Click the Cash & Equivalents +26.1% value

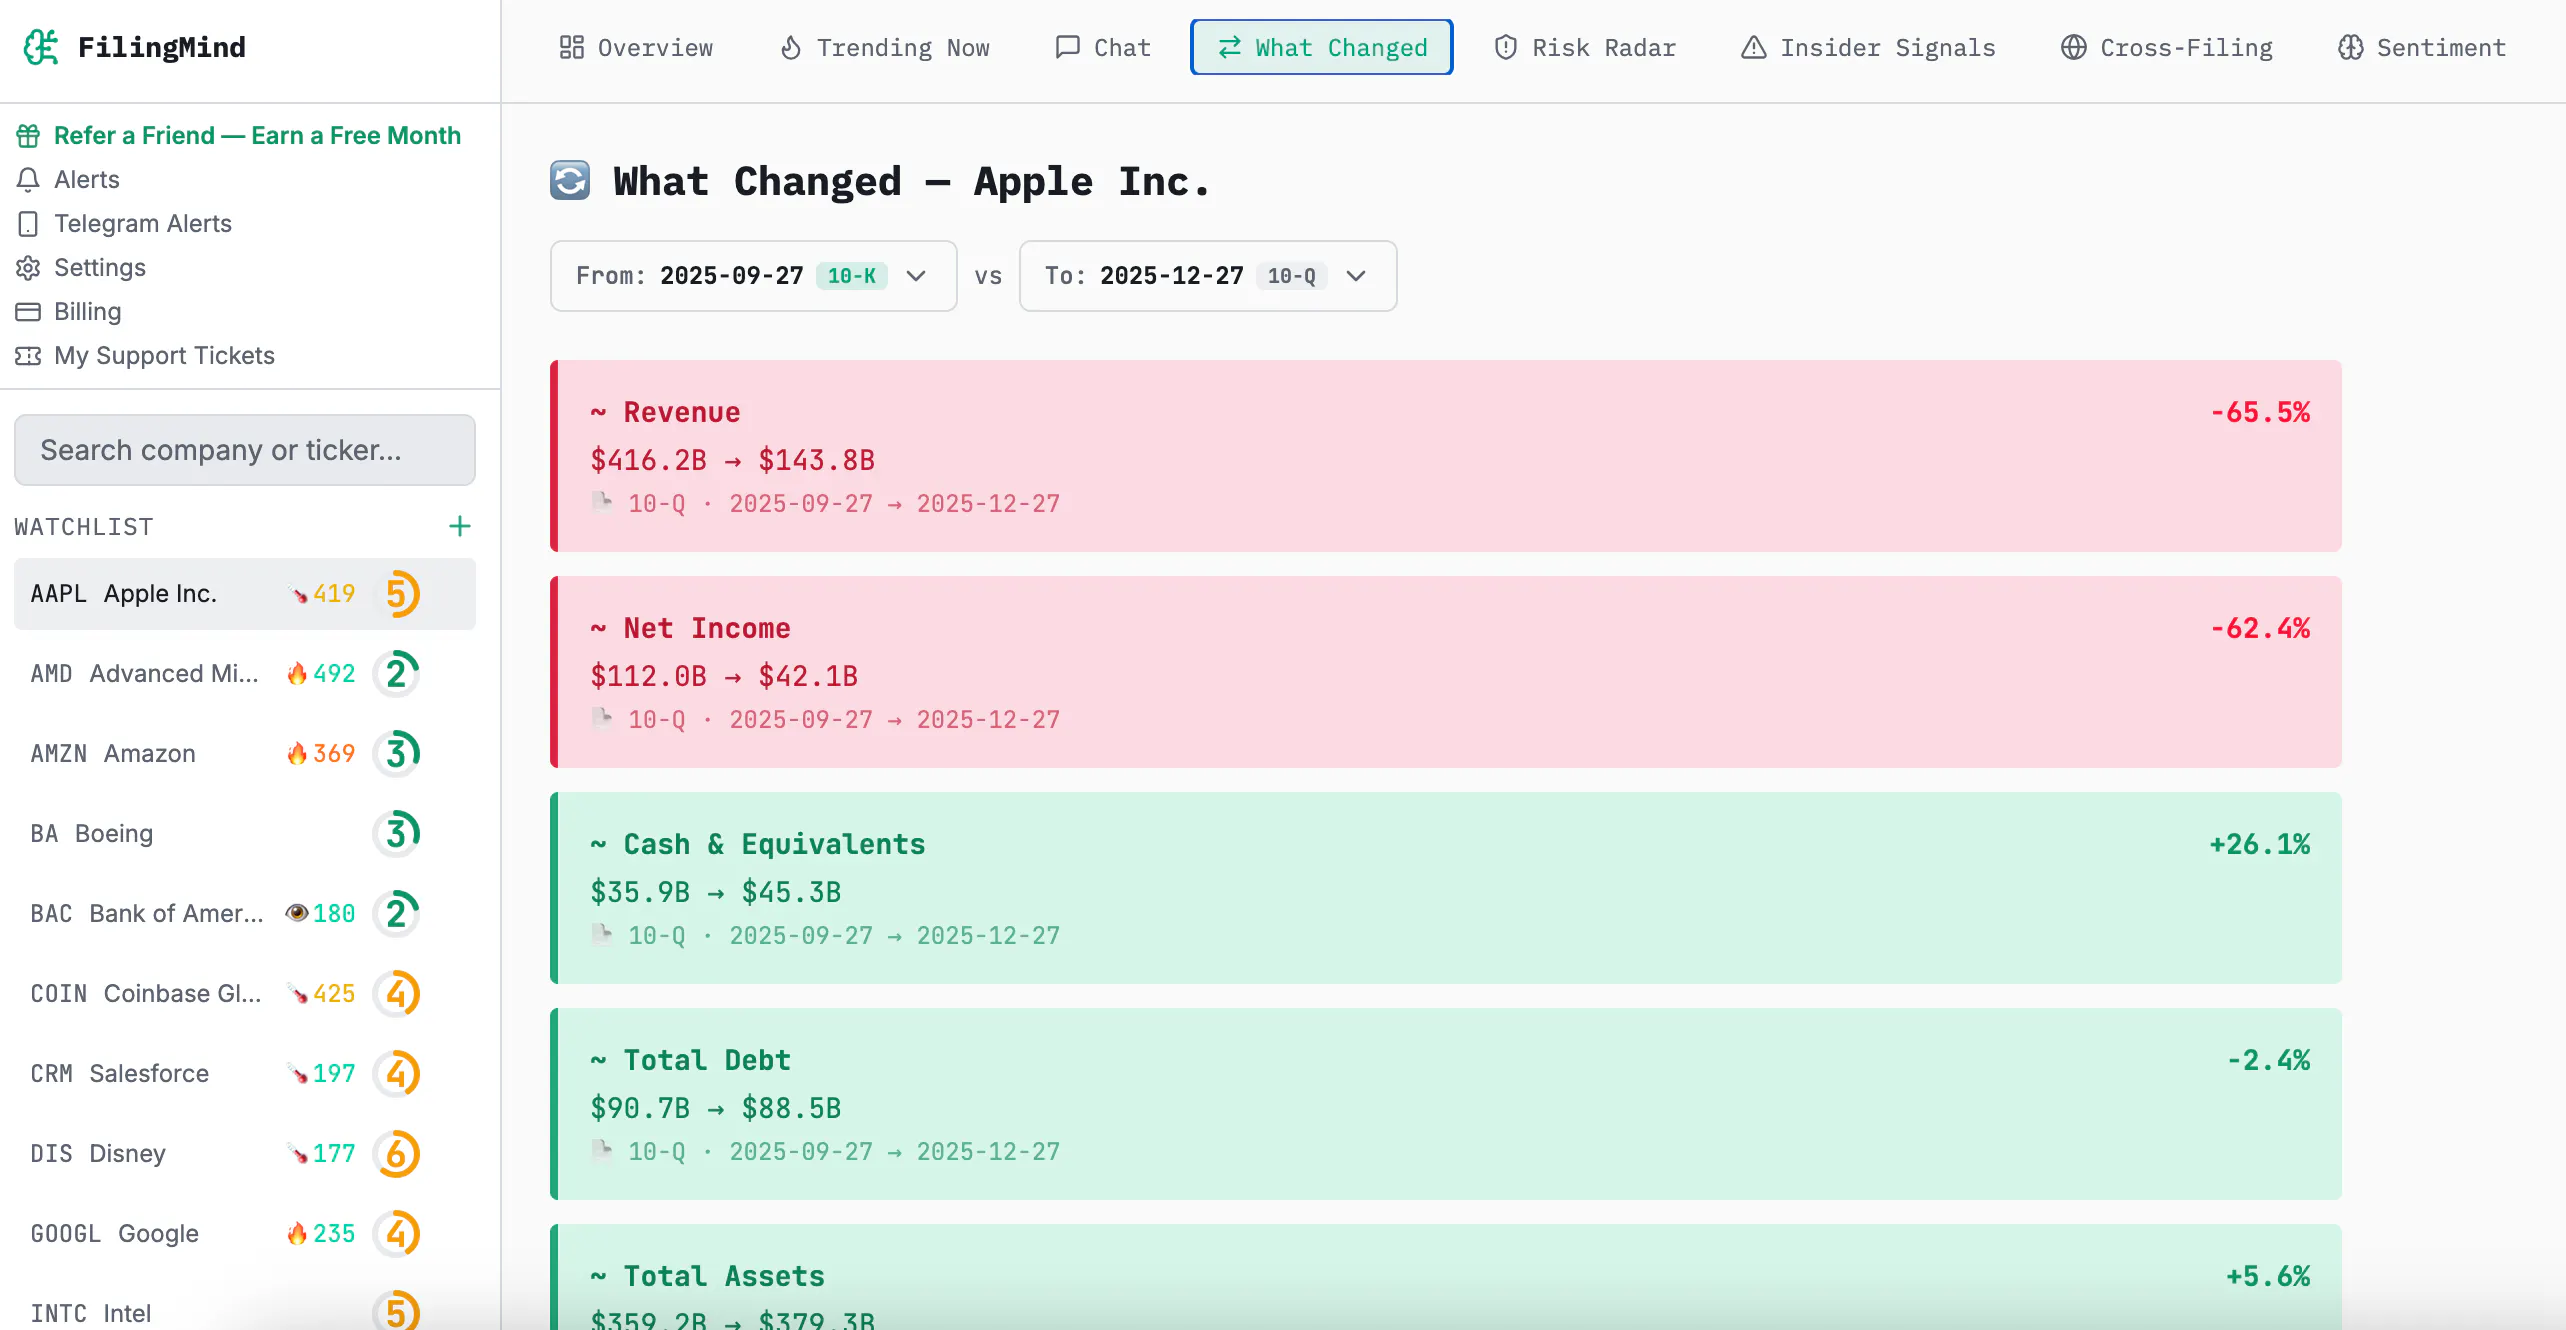[x=2260, y=845]
